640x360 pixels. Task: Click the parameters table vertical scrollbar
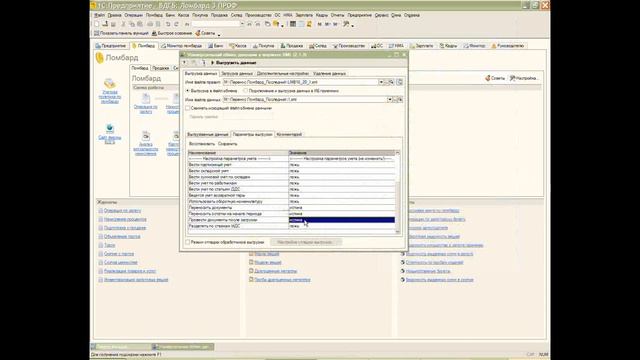(x=398, y=192)
